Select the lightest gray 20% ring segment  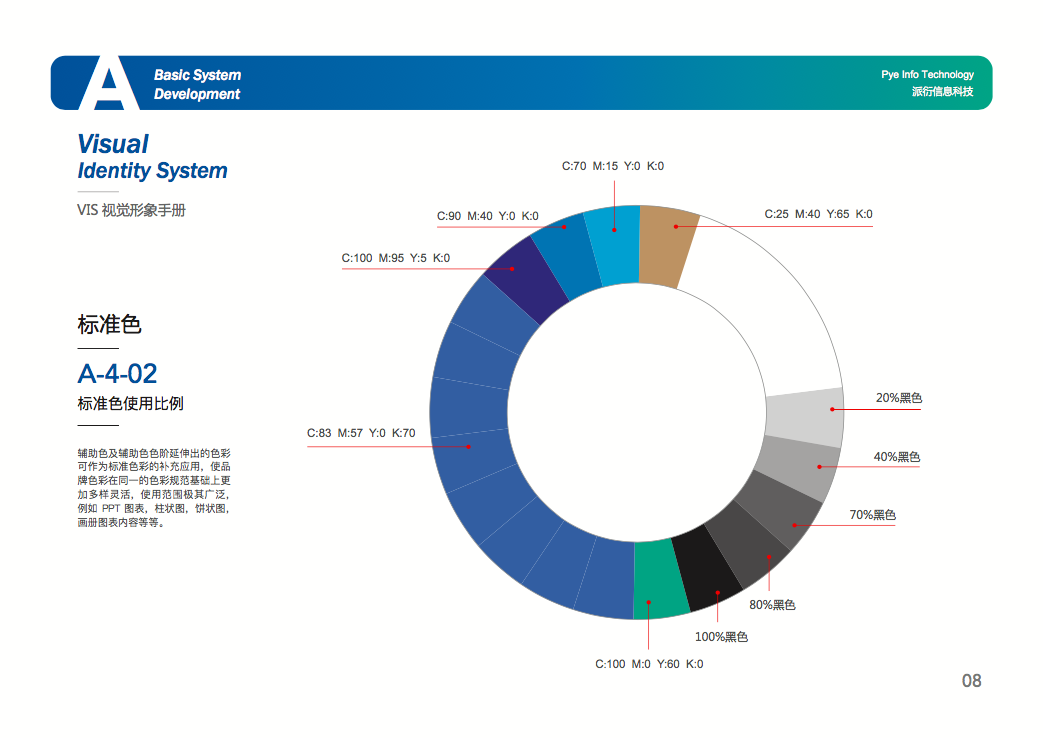(x=805, y=417)
